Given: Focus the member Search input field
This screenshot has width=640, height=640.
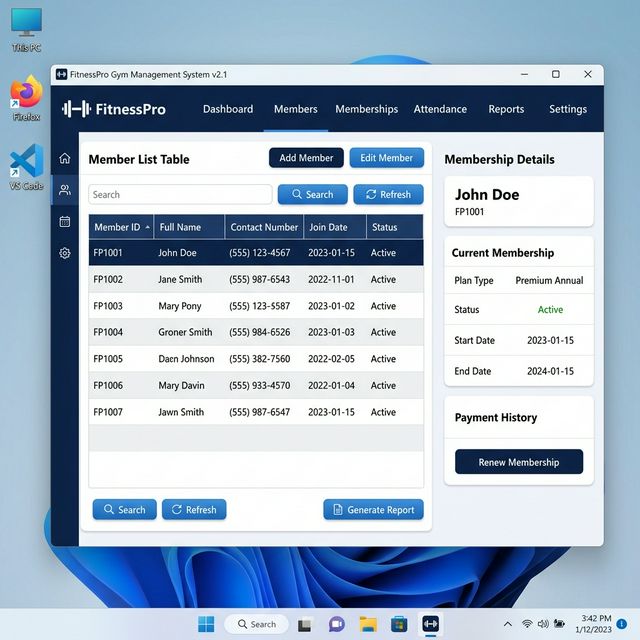Looking at the screenshot, I should (180, 194).
